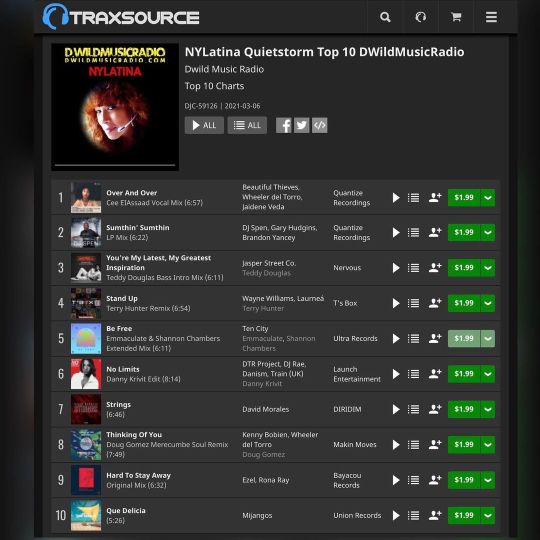Click the Traxsource logo
Viewport: 540px width, 540px height.
pos(121,17)
